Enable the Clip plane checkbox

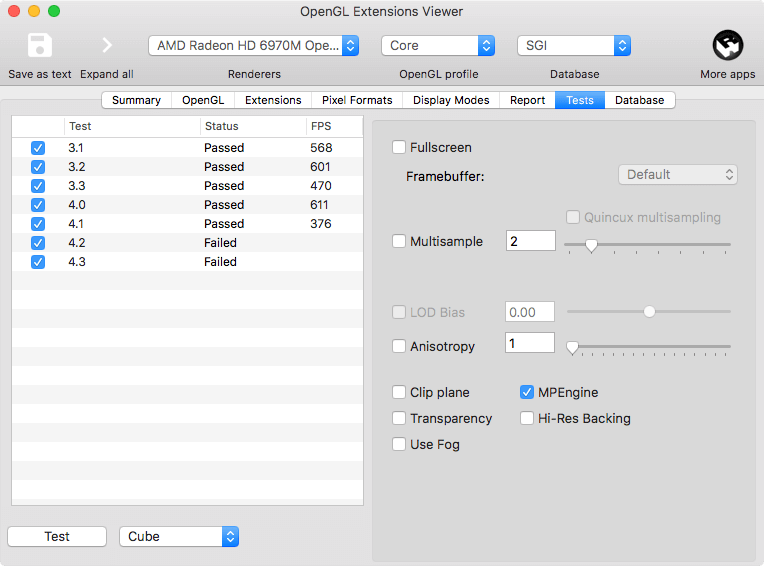point(399,392)
